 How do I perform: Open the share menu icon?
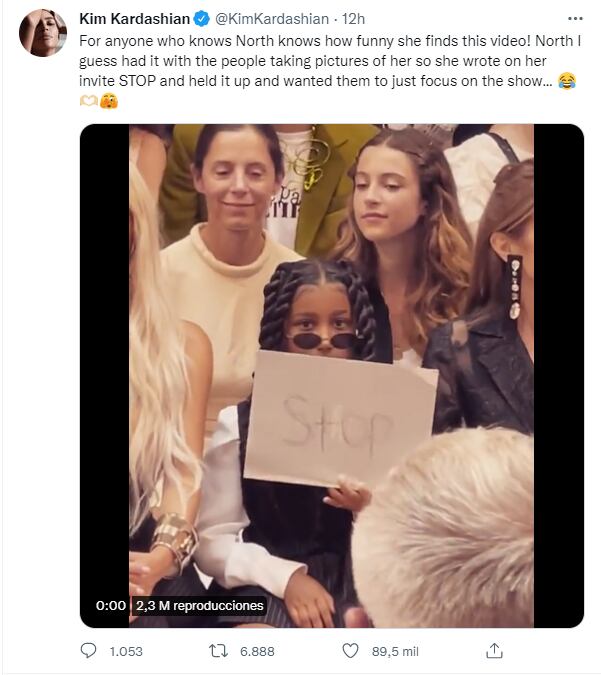[493, 651]
